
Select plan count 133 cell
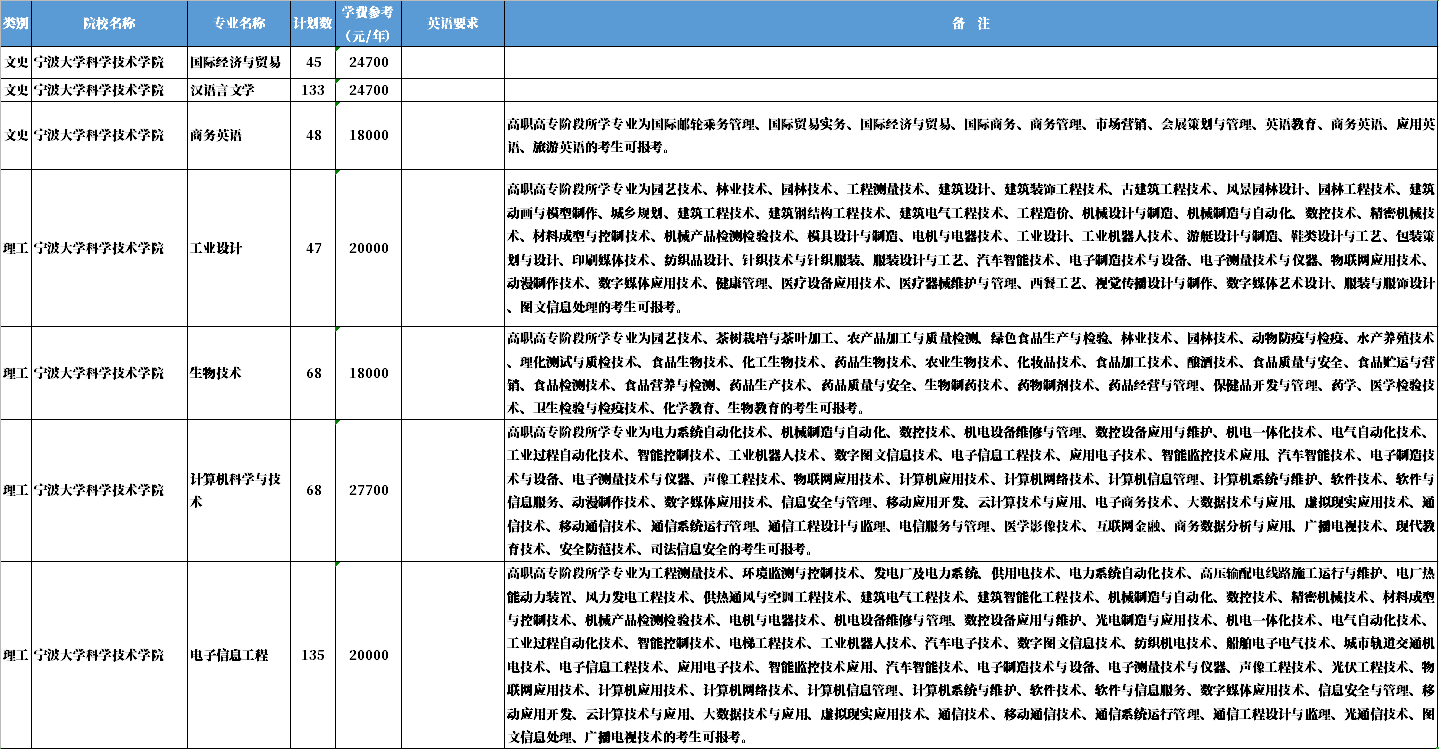coord(313,90)
